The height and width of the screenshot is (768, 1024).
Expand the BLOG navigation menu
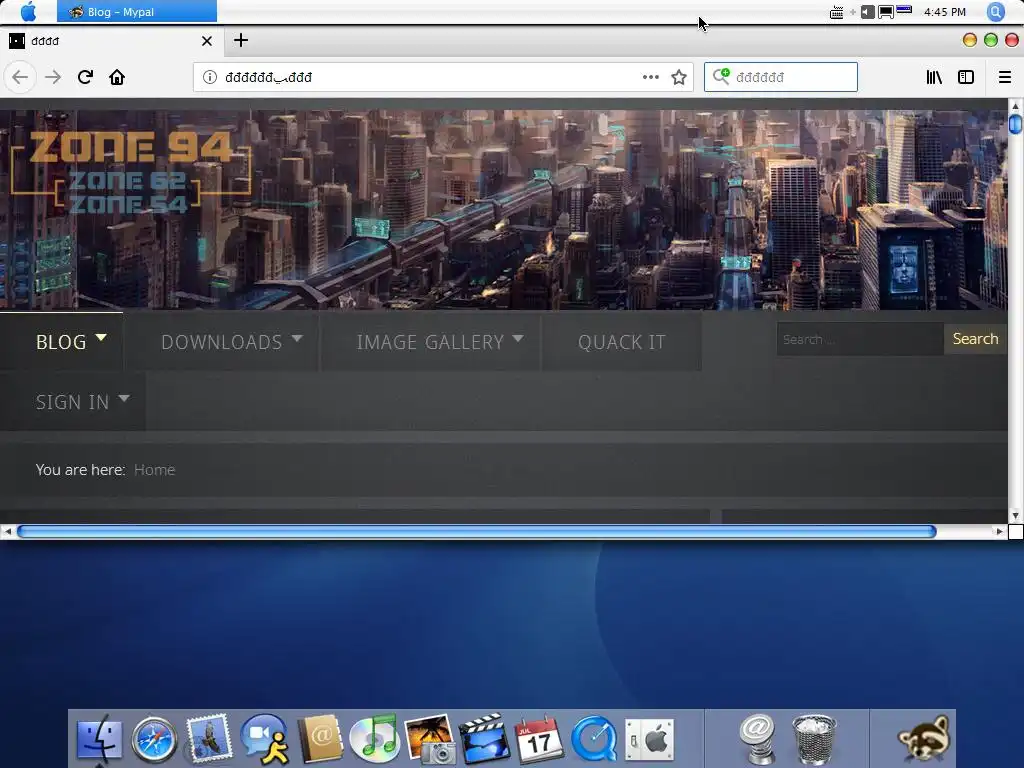pos(61,342)
